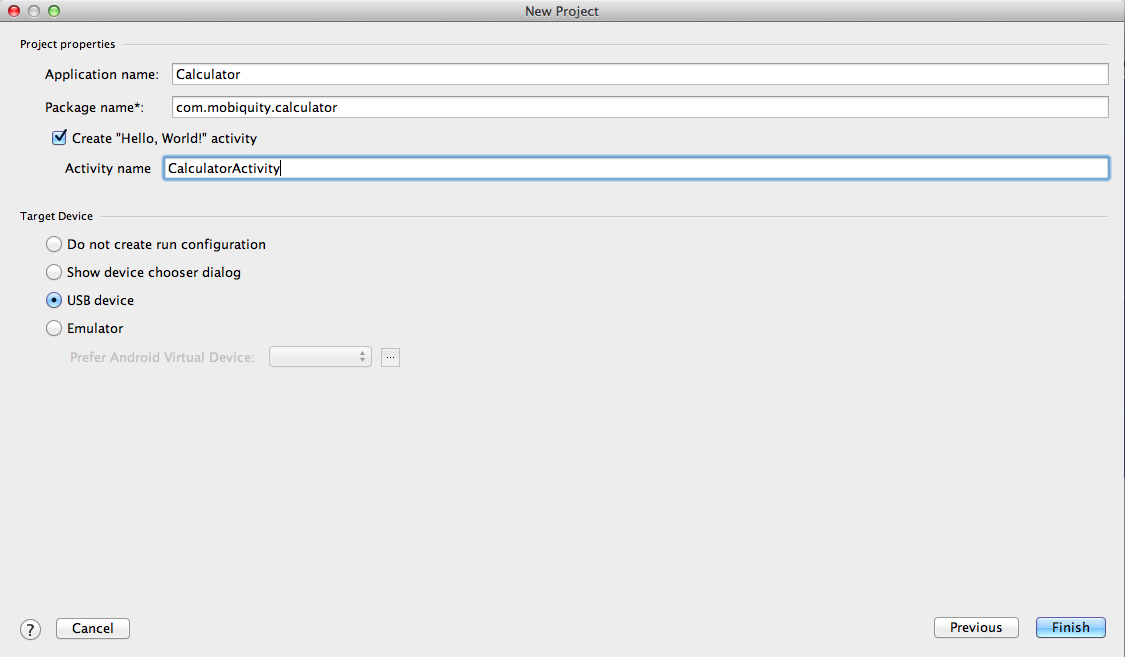This screenshot has width=1125, height=657.
Task: Focus the Application name field
Action: tap(640, 74)
